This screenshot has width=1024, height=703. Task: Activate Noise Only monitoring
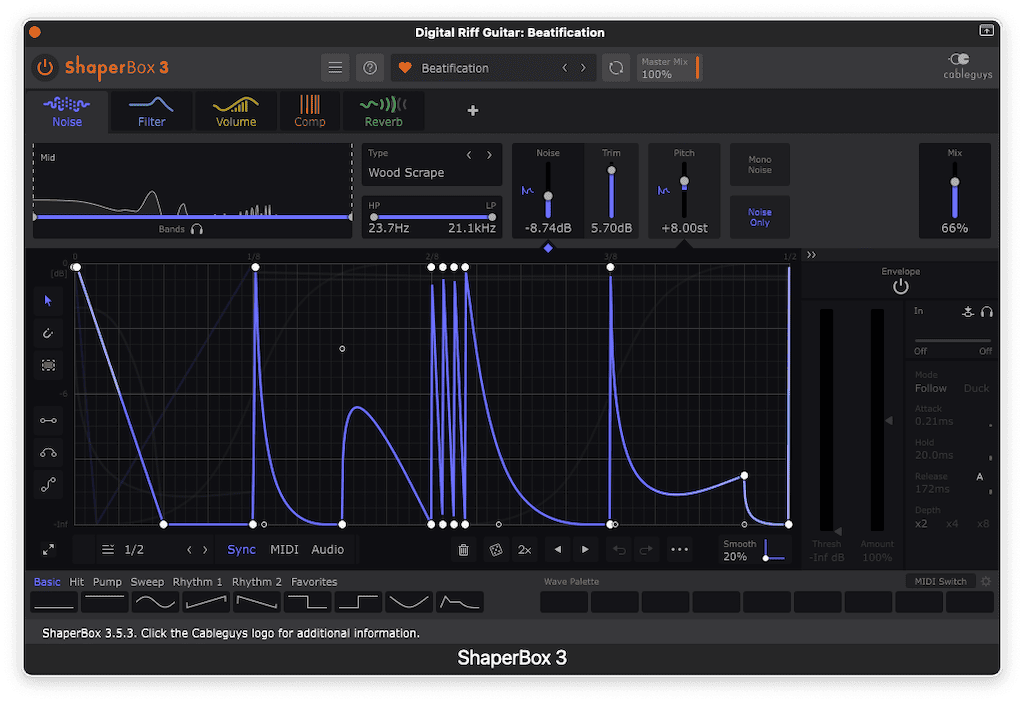tap(760, 217)
